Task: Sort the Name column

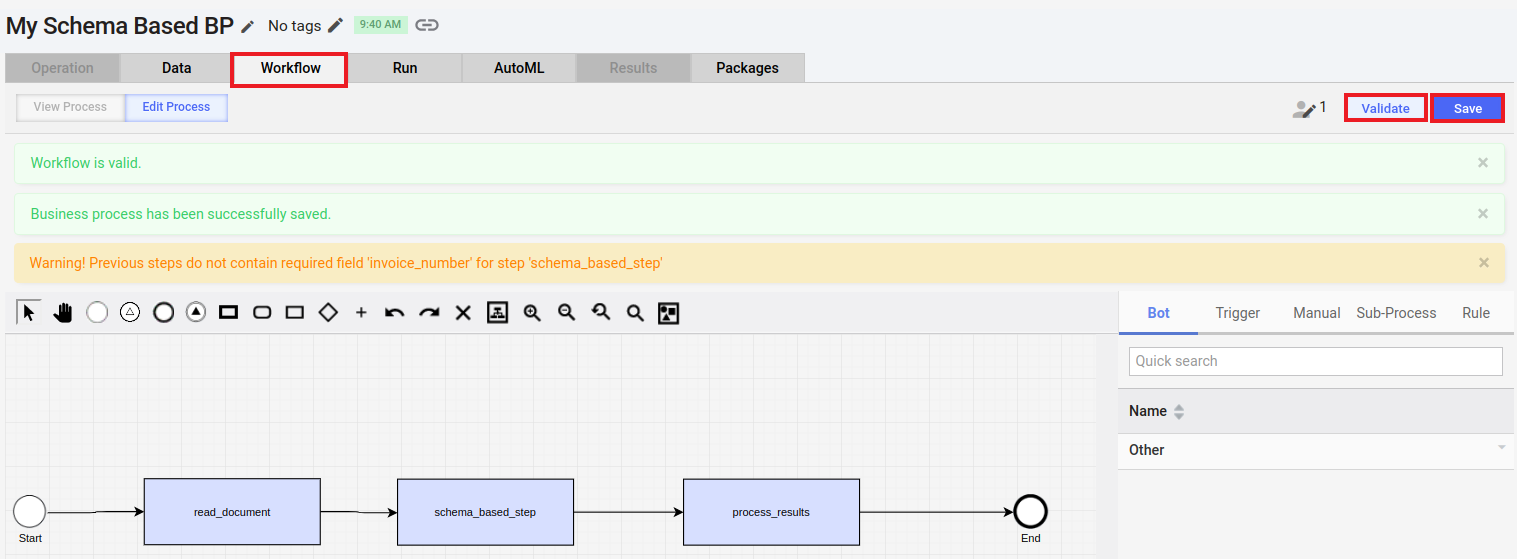Action: click(1178, 411)
